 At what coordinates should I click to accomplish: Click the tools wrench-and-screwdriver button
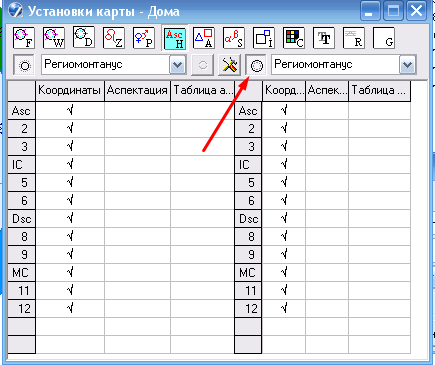[229, 65]
